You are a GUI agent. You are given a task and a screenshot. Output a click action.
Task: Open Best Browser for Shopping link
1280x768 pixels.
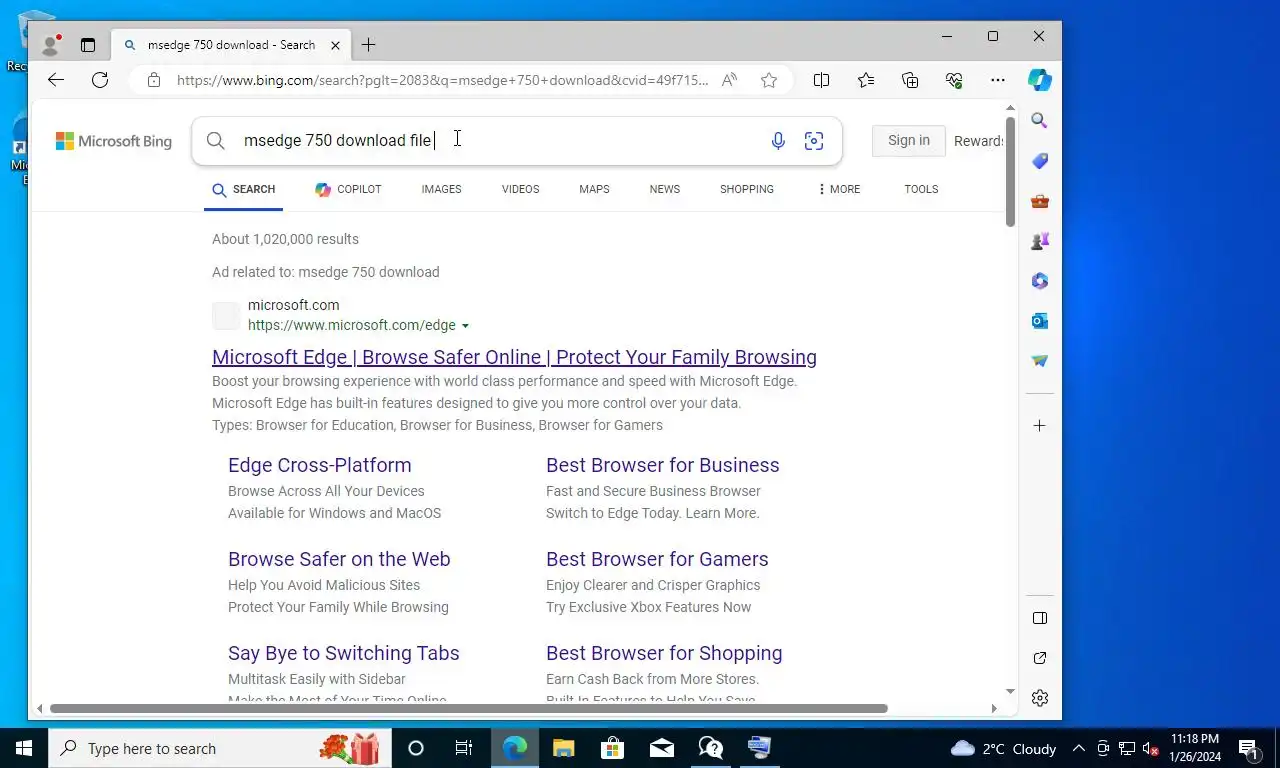pos(664,653)
